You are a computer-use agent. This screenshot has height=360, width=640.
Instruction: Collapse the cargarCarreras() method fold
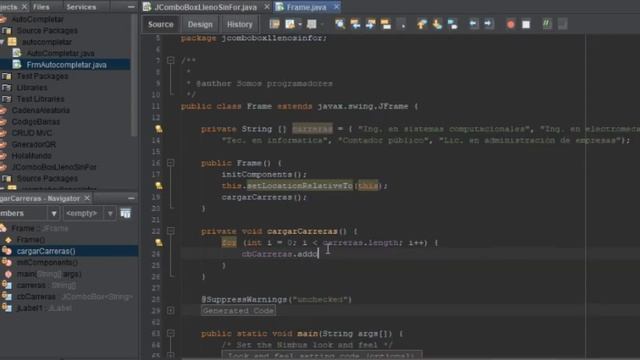coord(171,231)
